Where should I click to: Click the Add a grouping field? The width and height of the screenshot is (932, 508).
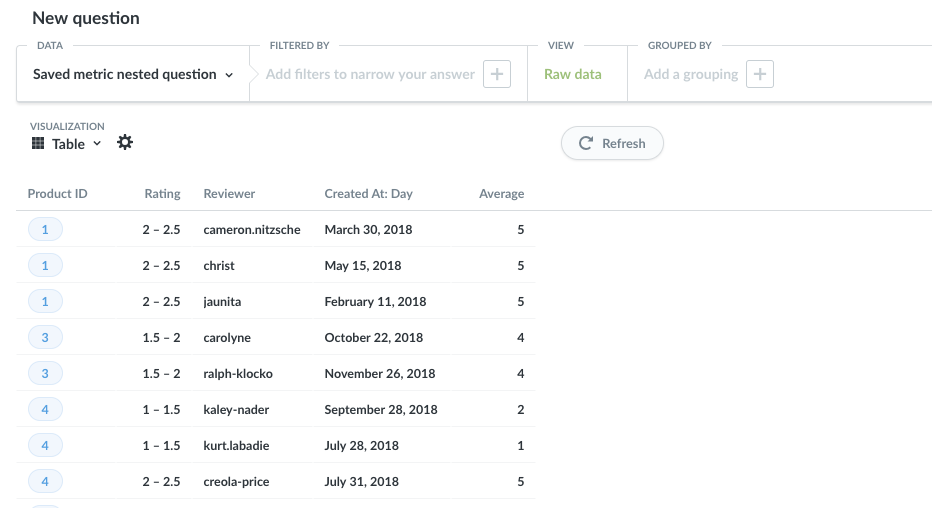(691, 74)
